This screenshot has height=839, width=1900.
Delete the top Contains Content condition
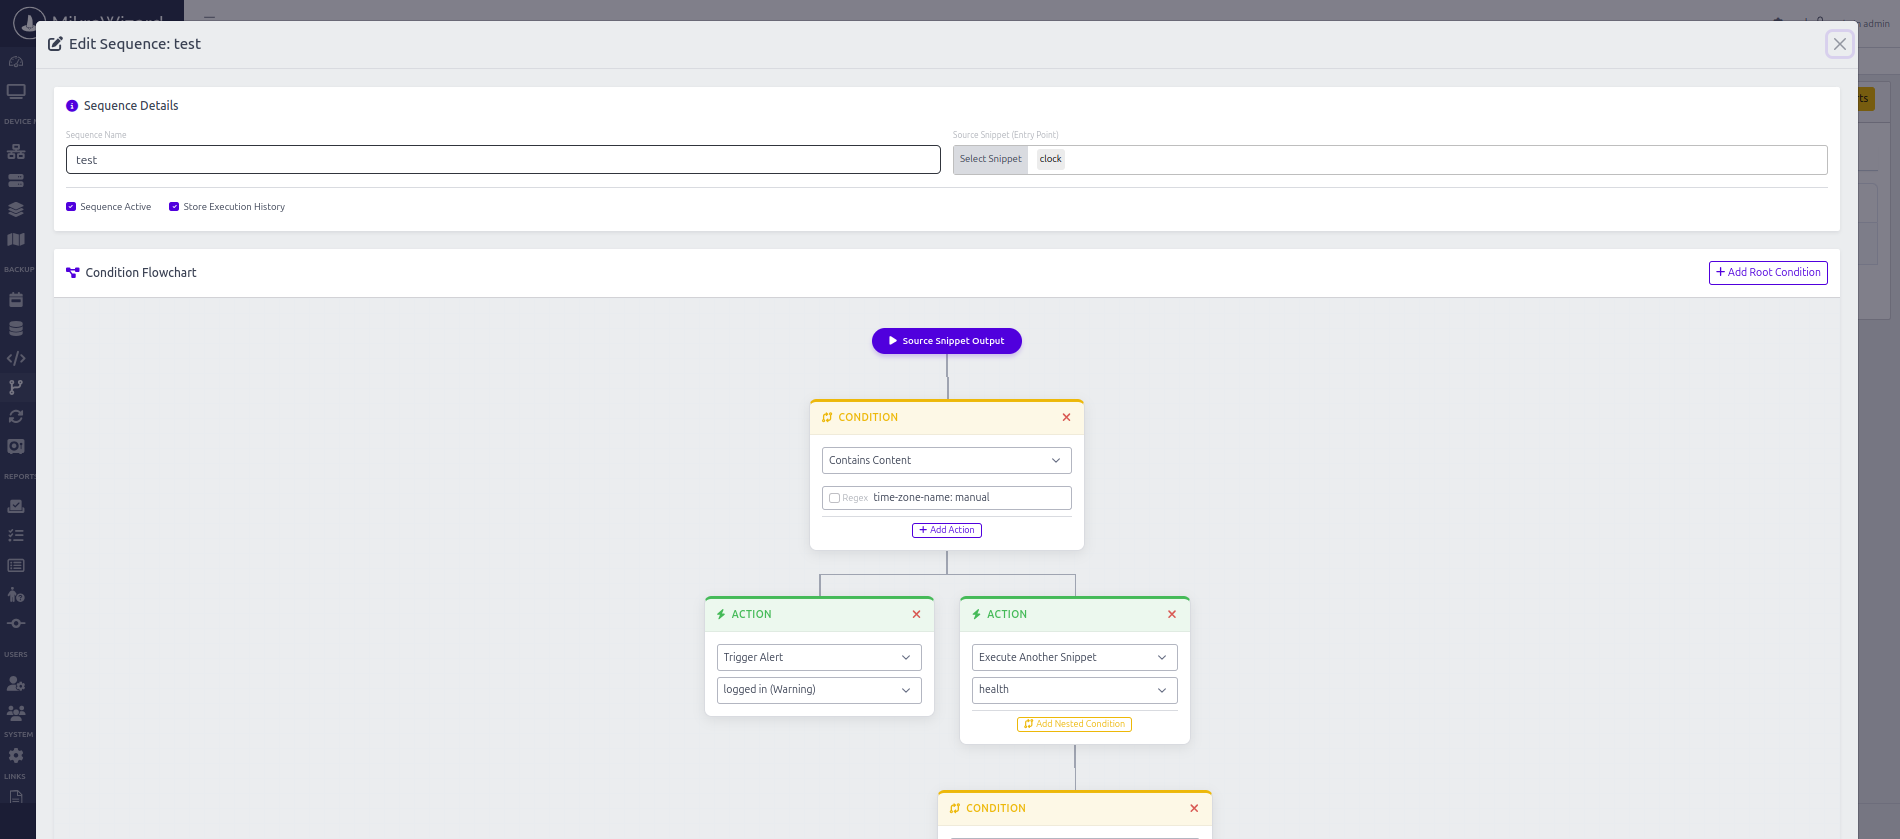pyautogui.click(x=1066, y=418)
